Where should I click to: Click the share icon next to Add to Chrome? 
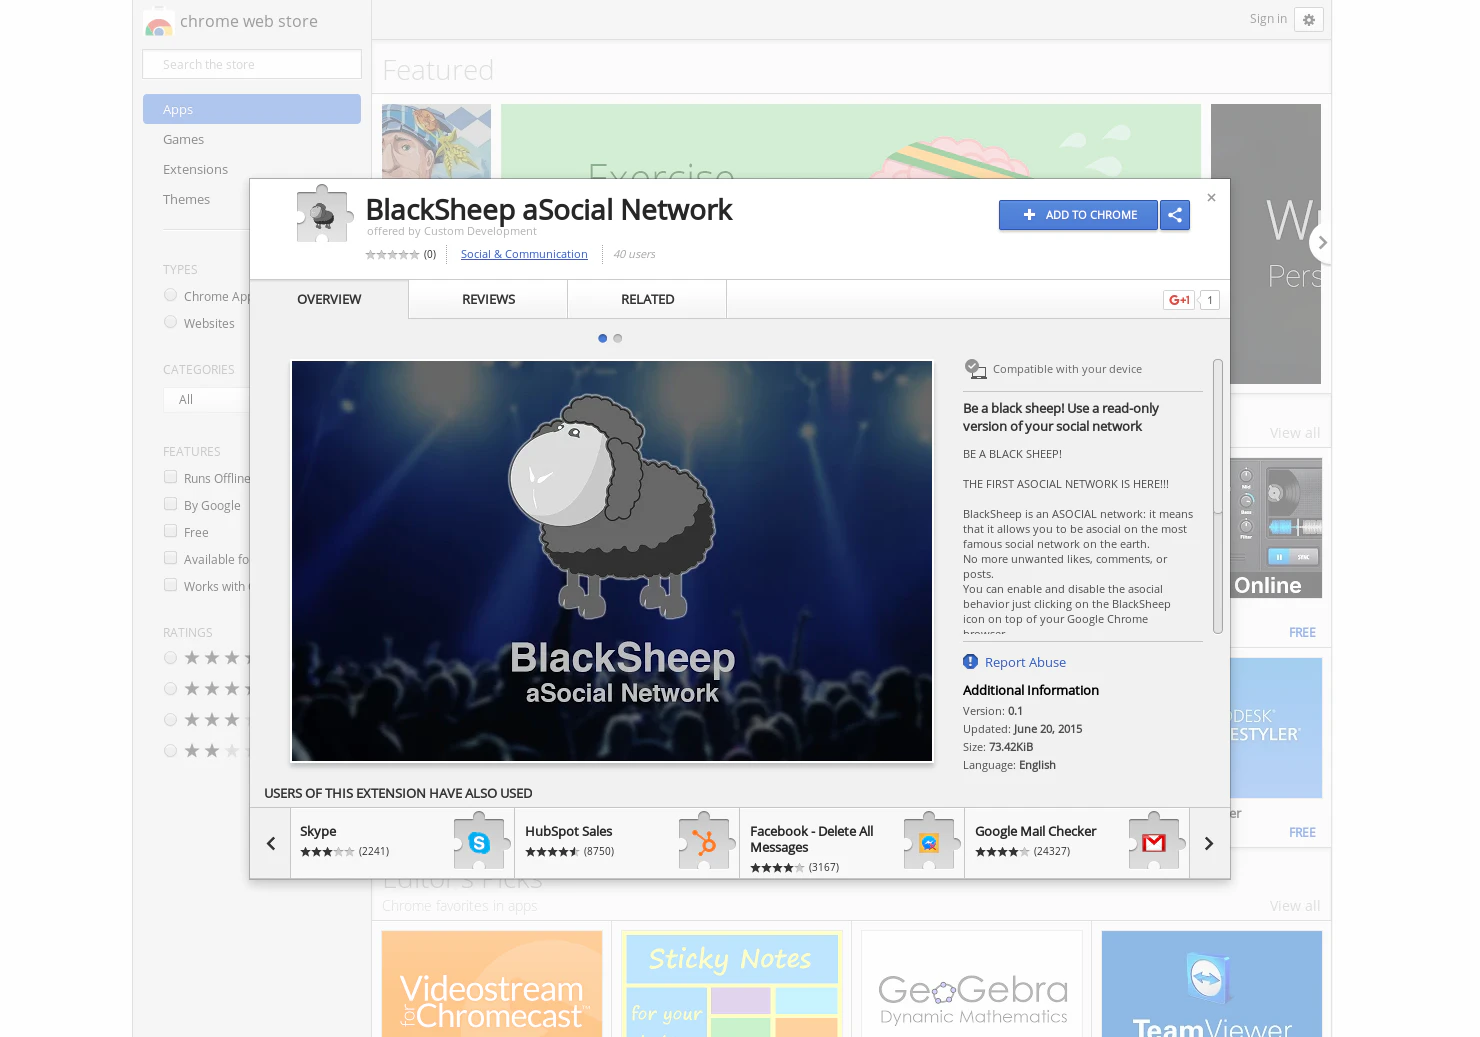coord(1175,215)
